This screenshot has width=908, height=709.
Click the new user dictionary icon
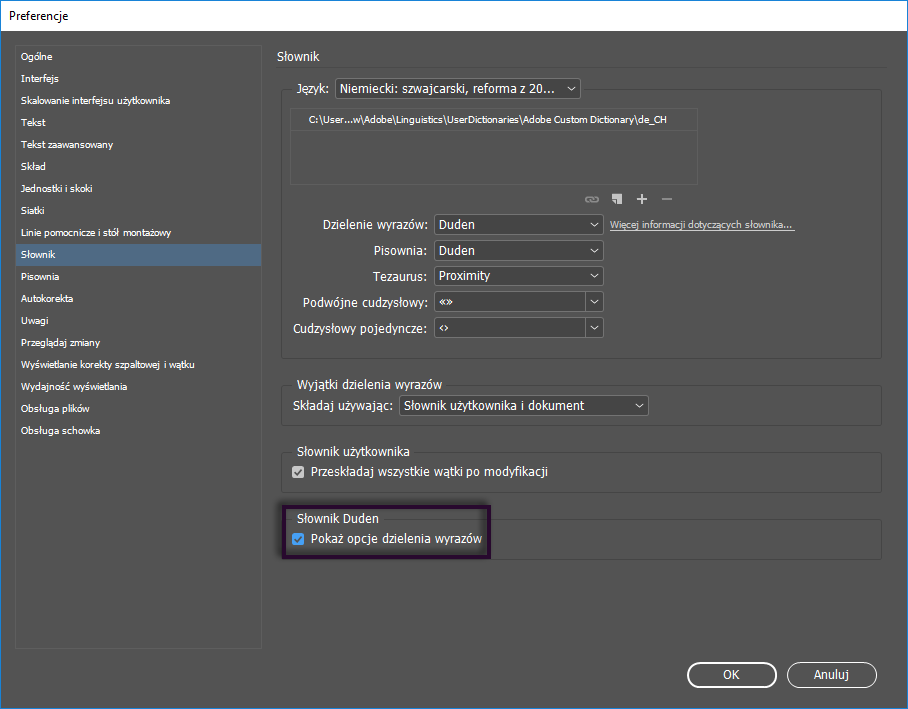pyautogui.click(x=617, y=199)
